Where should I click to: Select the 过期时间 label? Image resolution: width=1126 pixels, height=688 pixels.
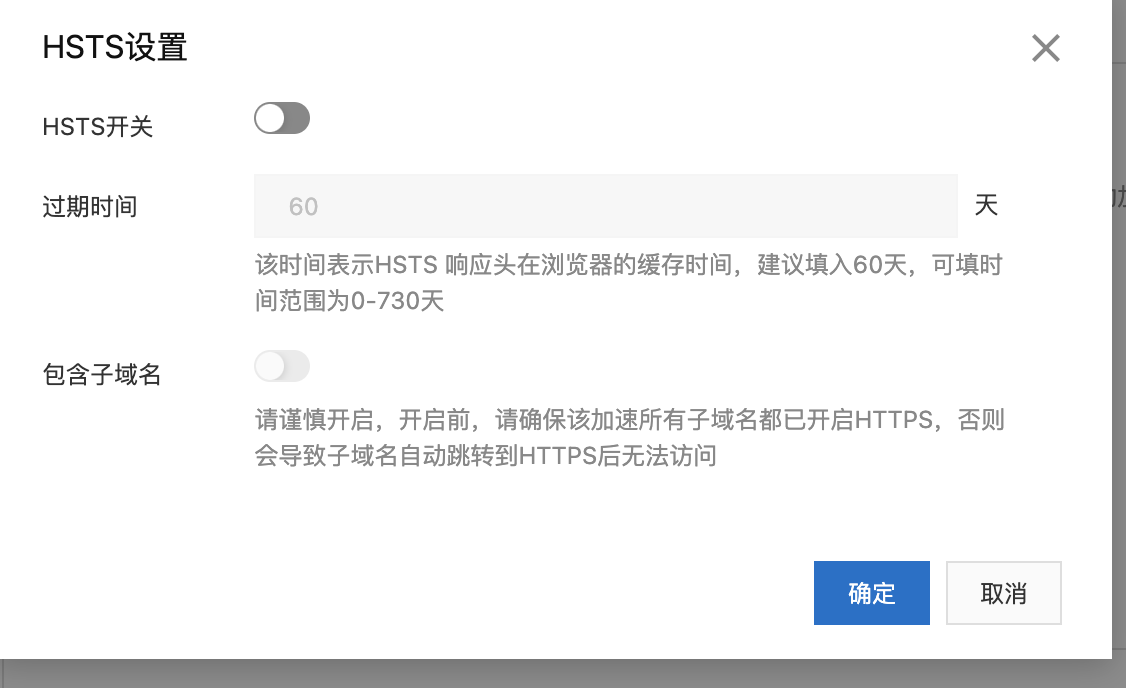click(x=90, y=206)
